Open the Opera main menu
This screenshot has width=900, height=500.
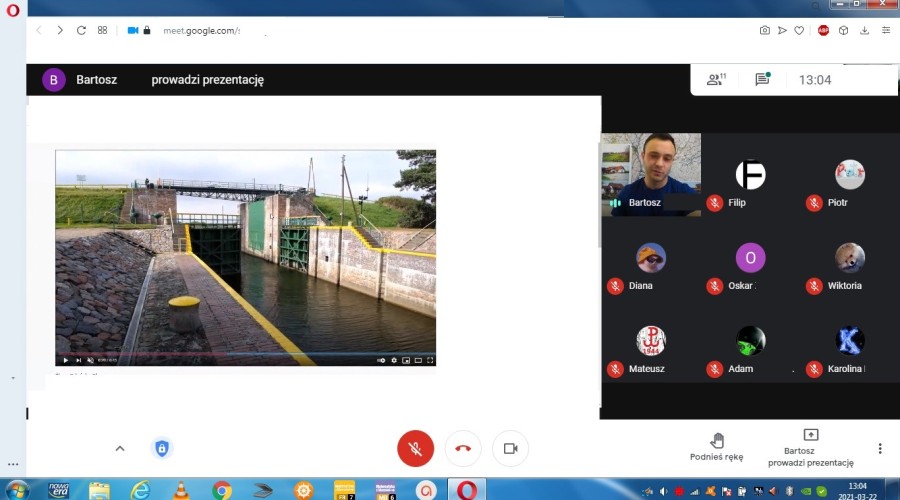point(12,9)
